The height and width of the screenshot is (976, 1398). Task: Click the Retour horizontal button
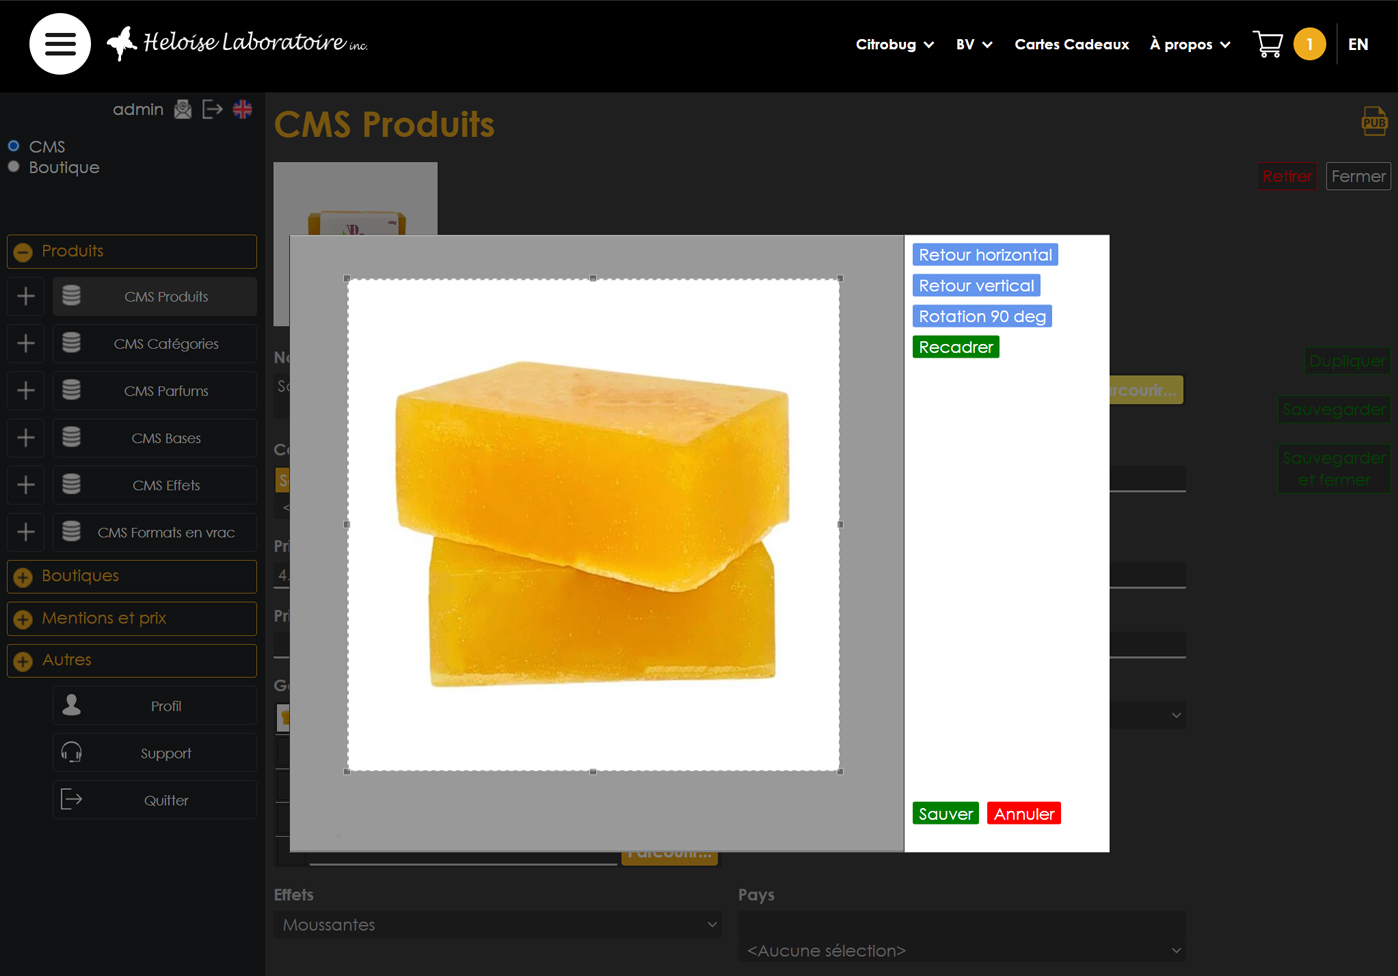[985, 255]
